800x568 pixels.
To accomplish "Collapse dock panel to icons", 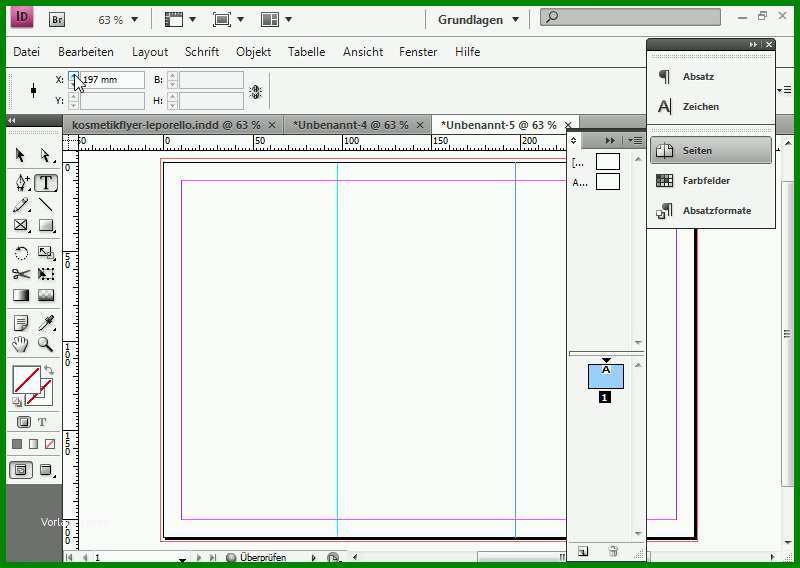I will point(753,44).
